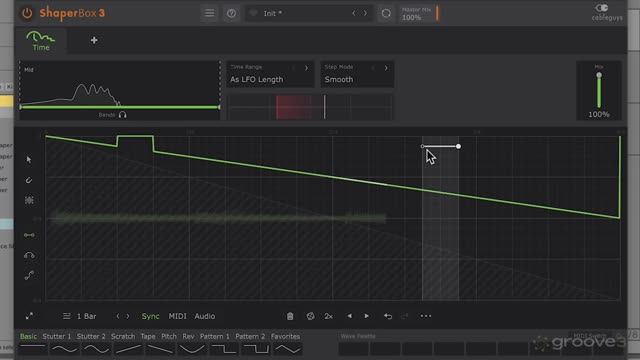This screenshot has height=360, width=640.
Task: Select the Rev preset tab
Action: [x=188, y=336]
